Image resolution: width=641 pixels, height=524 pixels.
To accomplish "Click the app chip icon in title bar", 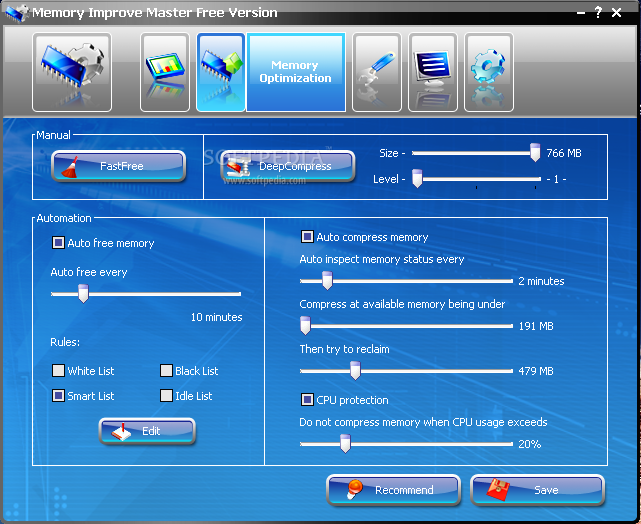I will (x=16, y=12).
